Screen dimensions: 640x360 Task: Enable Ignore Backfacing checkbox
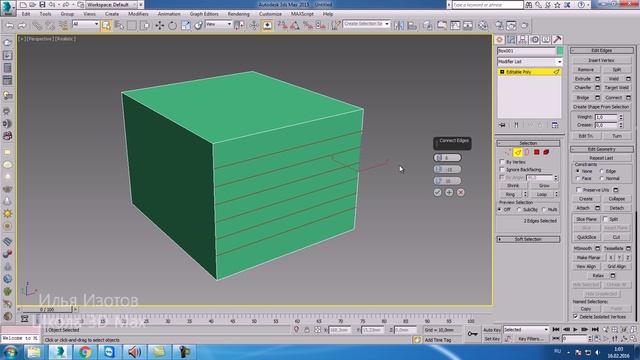click(502, 169)
